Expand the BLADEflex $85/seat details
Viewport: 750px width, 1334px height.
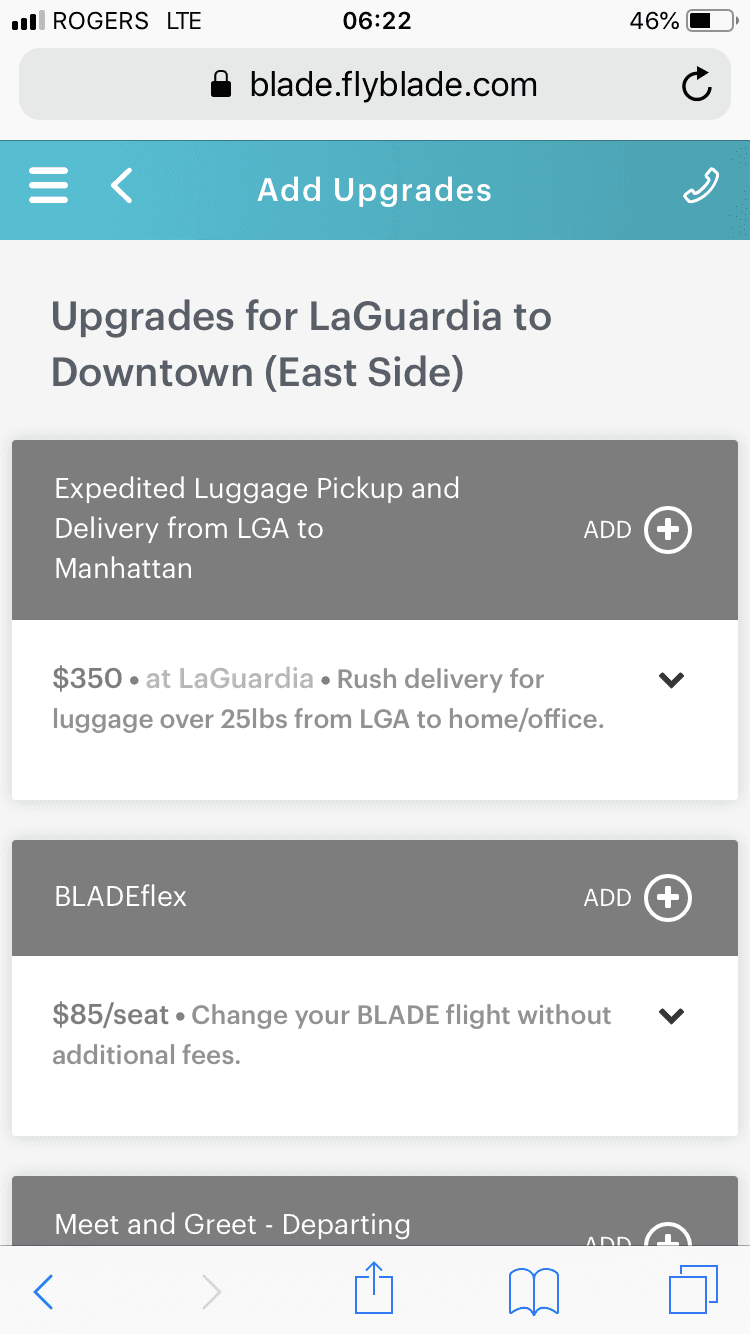tap(671, 1016)
